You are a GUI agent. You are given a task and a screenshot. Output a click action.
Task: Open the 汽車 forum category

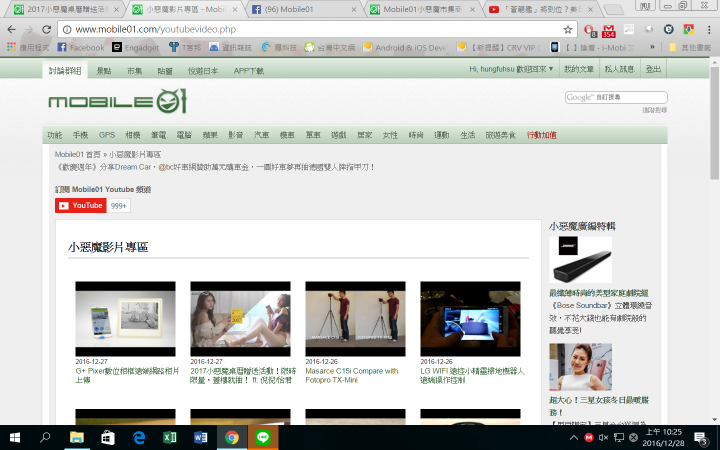261,135
